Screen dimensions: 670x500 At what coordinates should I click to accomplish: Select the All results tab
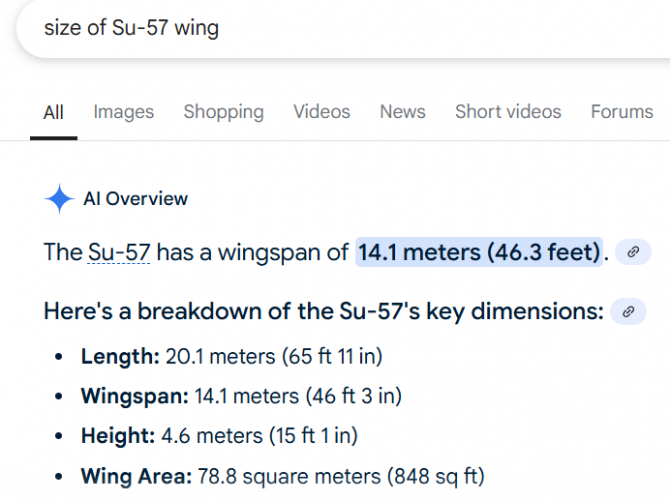[x=53, y=112]
